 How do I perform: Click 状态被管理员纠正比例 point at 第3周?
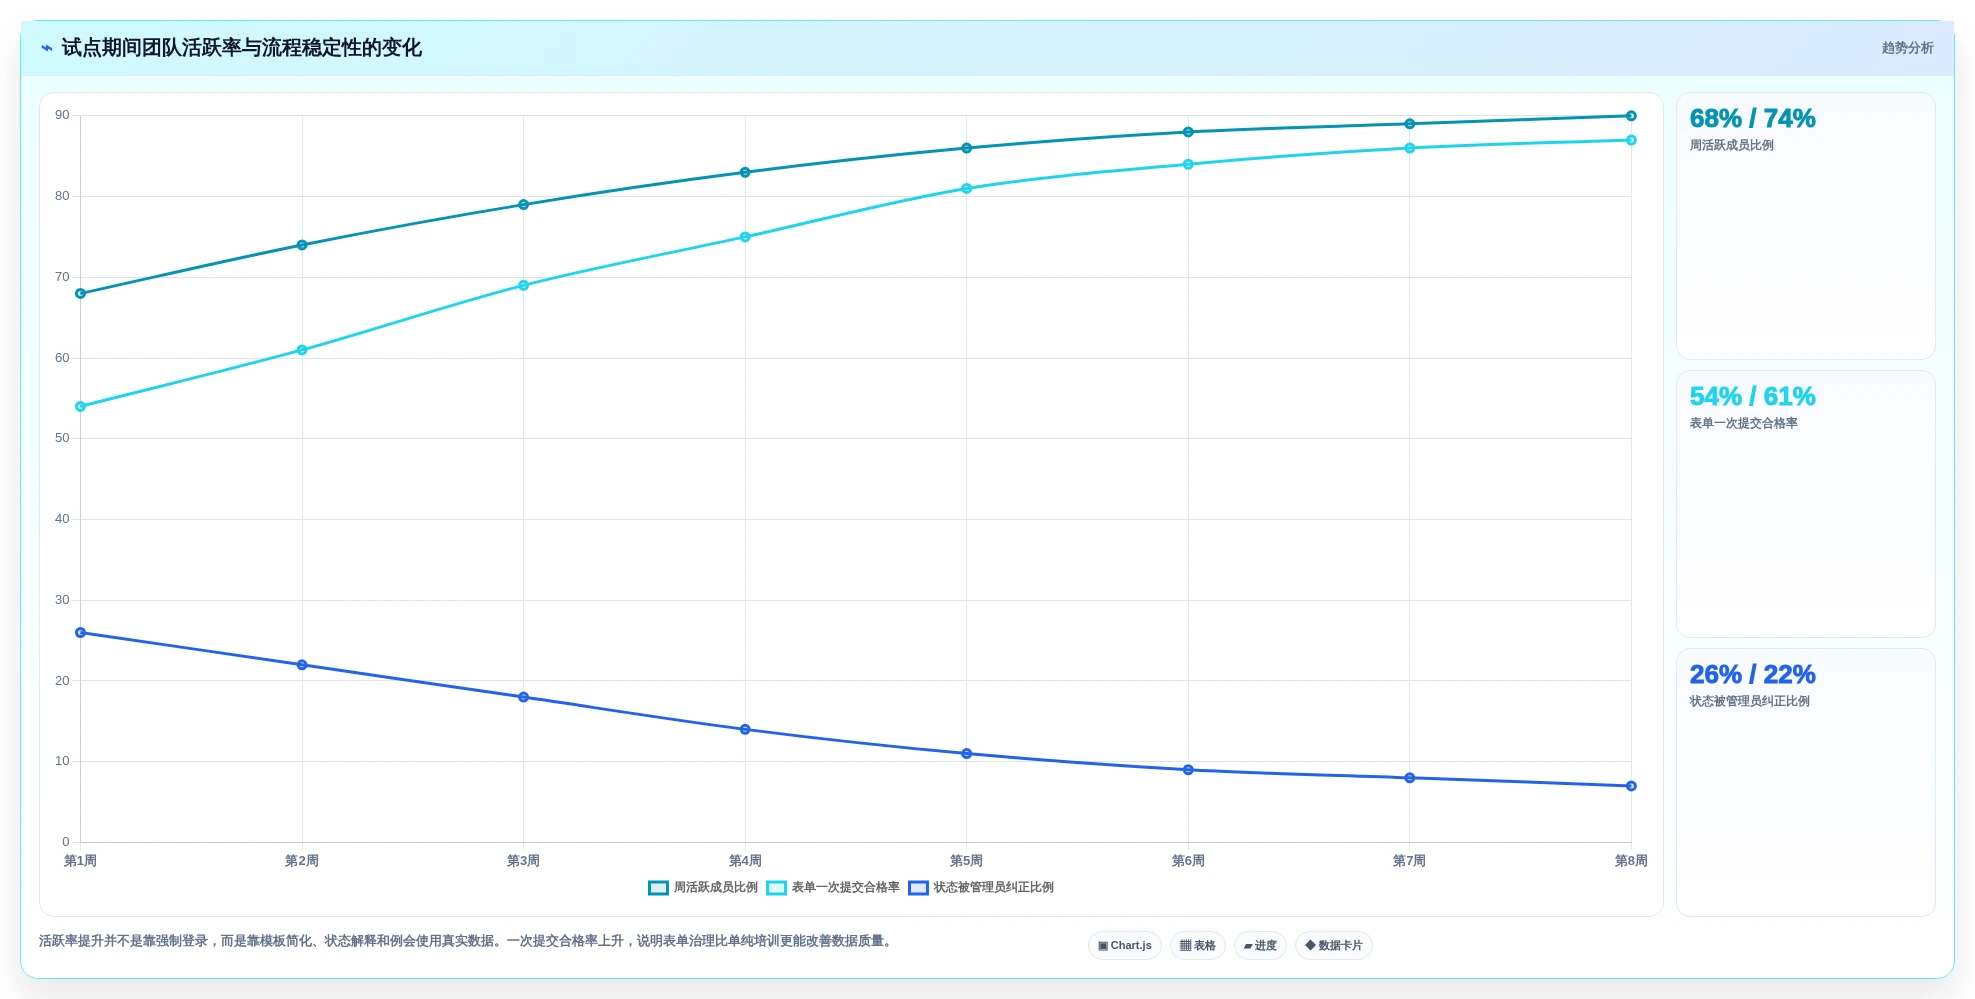(523, 697)
